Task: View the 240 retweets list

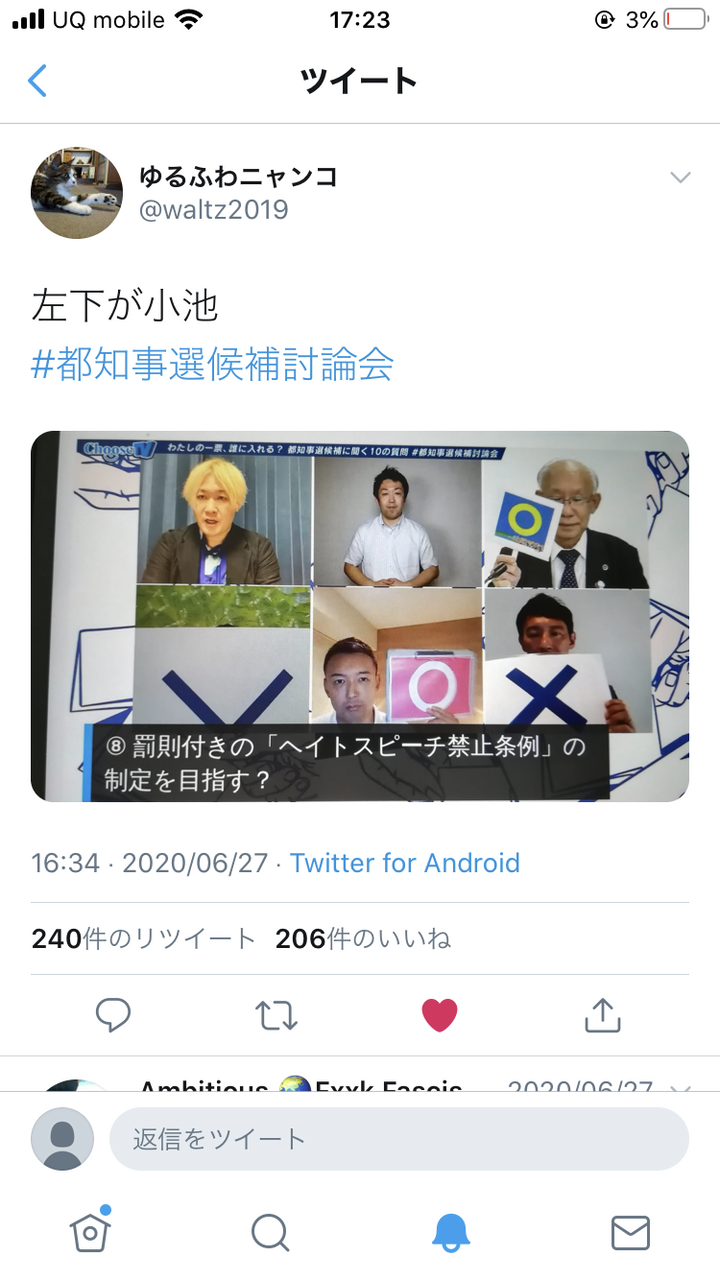Action: pyautogui.click(x=144, y=938)
